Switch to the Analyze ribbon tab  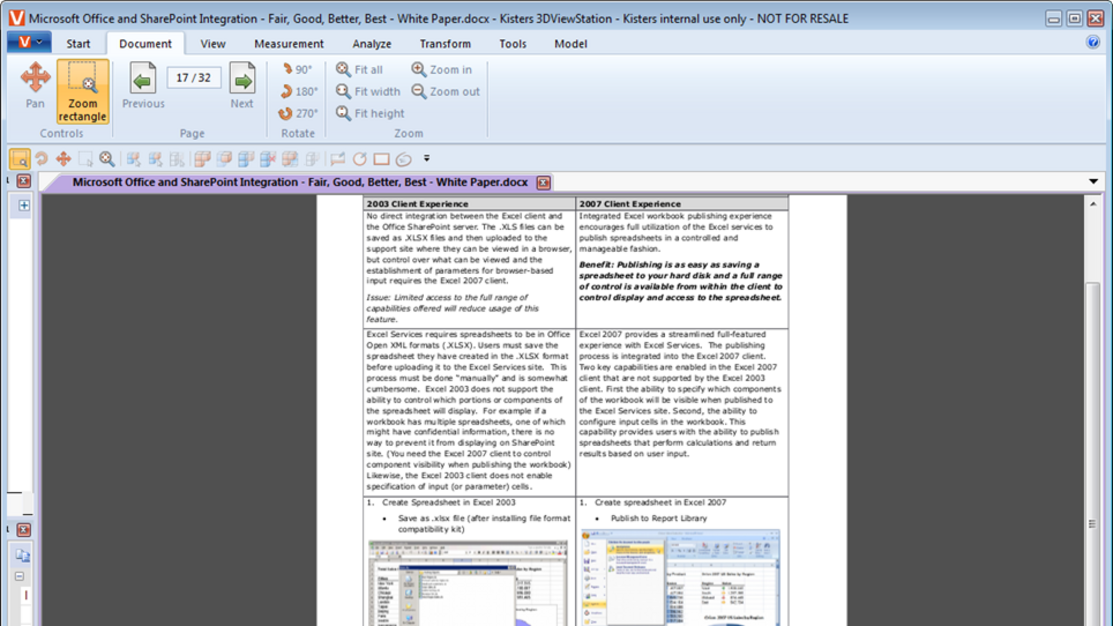pyautogui.click(x=372, y=43)
